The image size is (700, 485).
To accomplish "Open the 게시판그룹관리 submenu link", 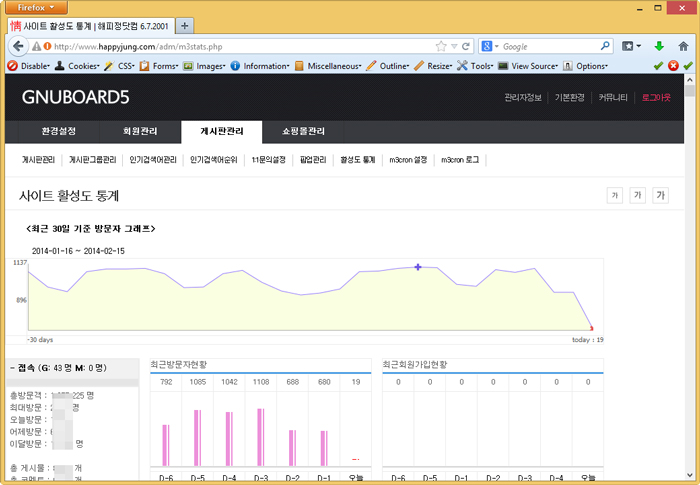I will click(x=92, y=159).
